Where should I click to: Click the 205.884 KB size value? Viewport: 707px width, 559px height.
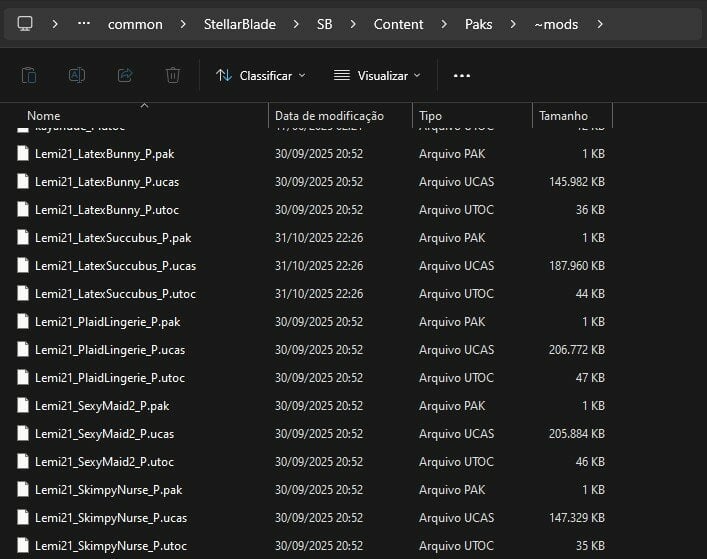(x=577, y=434)
